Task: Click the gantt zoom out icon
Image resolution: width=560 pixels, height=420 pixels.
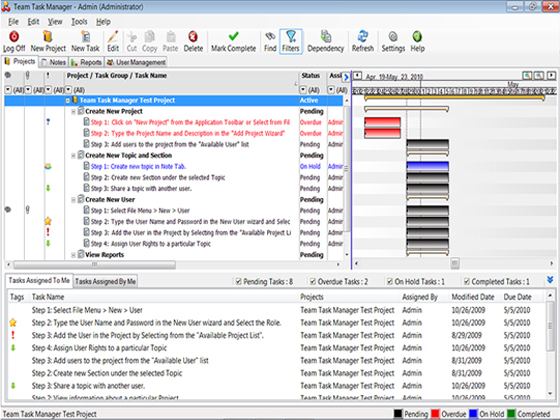Action: (x=539, y=76)
